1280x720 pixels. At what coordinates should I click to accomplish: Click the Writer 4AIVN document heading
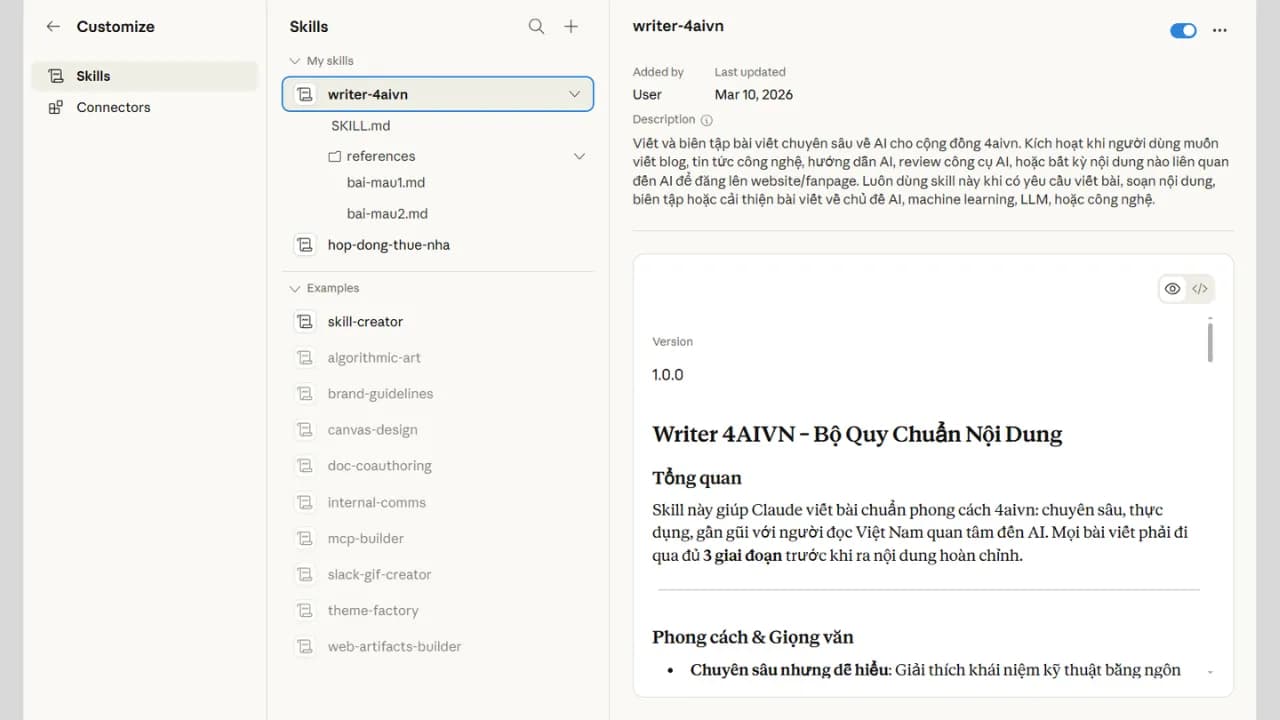(x=857, y=434)
